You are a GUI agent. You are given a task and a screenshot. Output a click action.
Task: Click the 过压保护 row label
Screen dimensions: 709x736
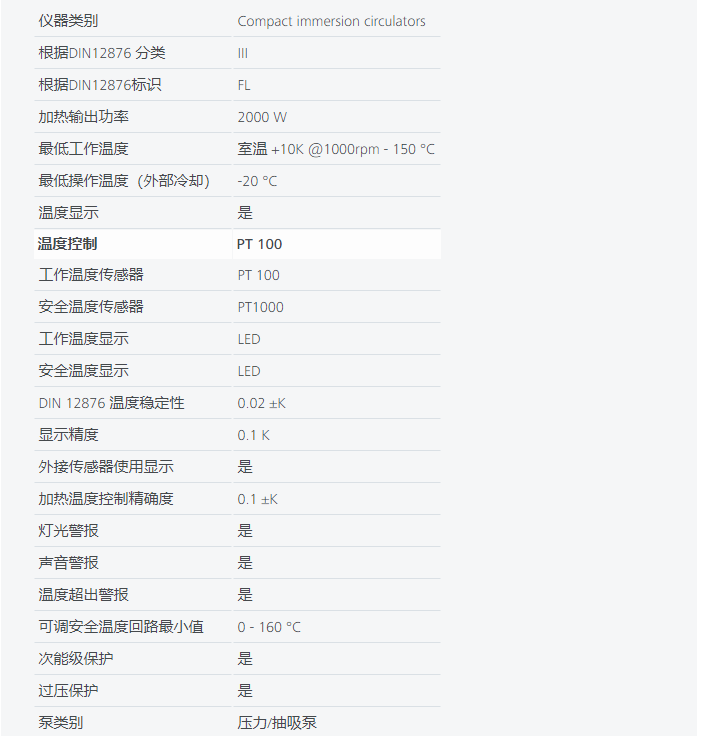pos(68,691)
